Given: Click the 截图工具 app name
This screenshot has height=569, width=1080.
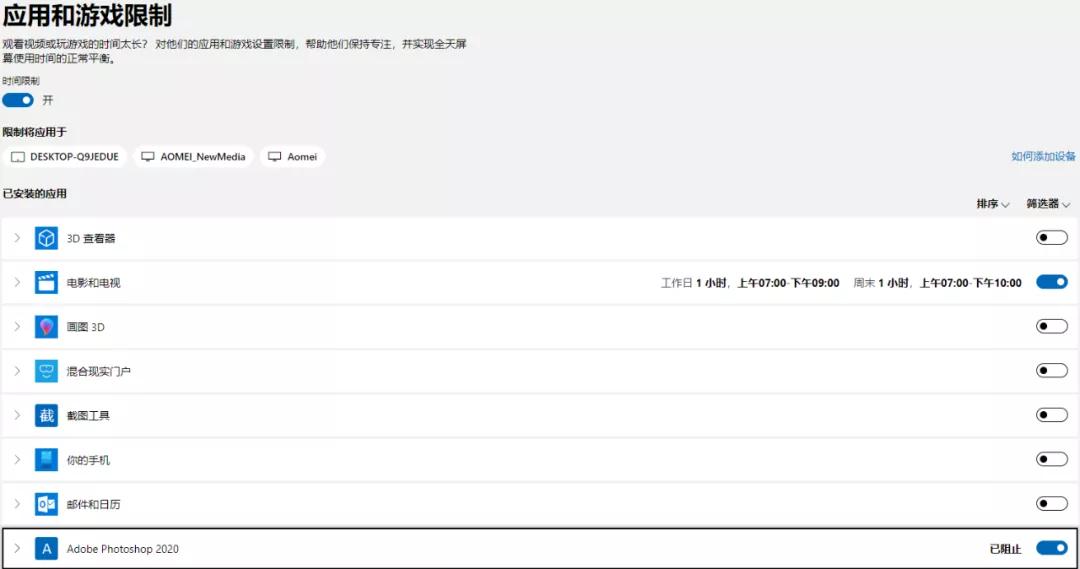Looking at the screenshot, I should (x=88, y=415).
